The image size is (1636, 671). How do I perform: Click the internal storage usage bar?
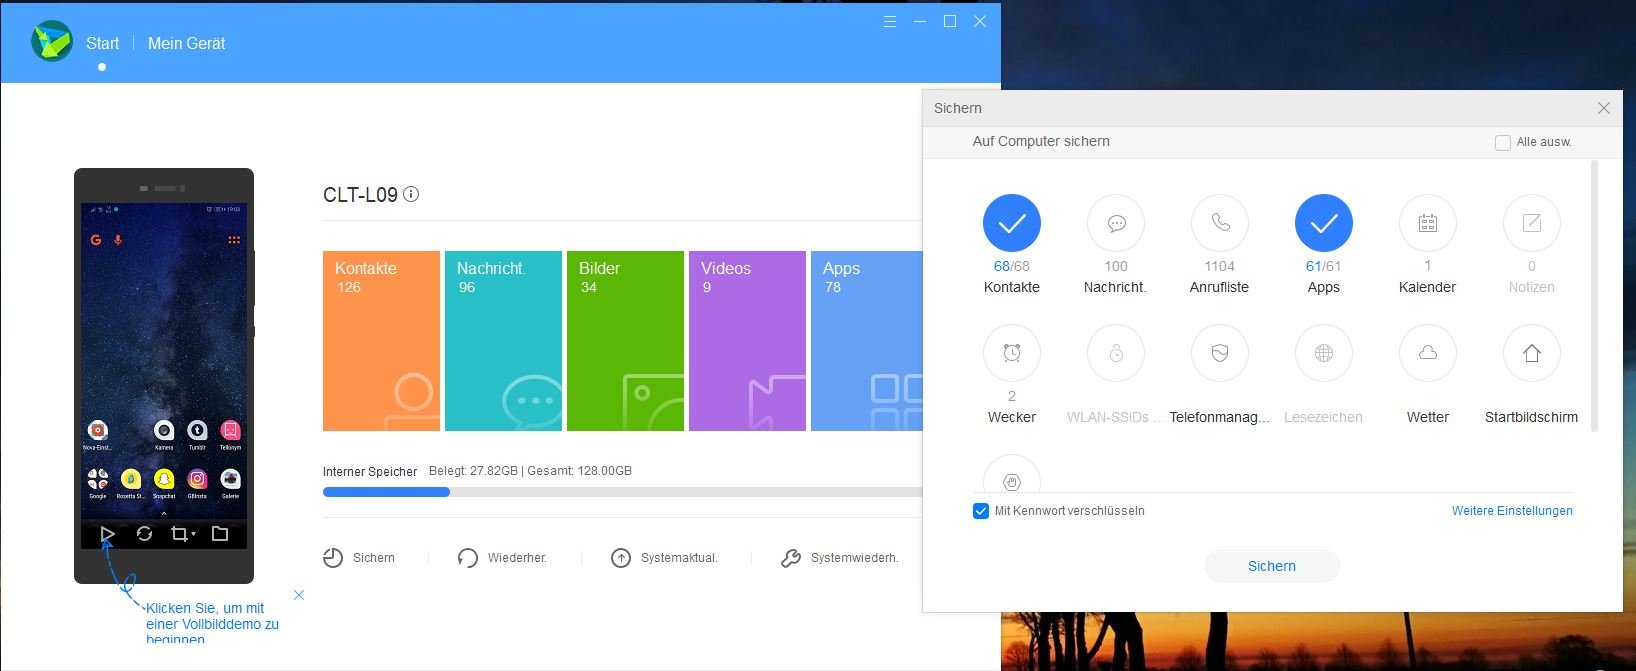pos(622,492)
